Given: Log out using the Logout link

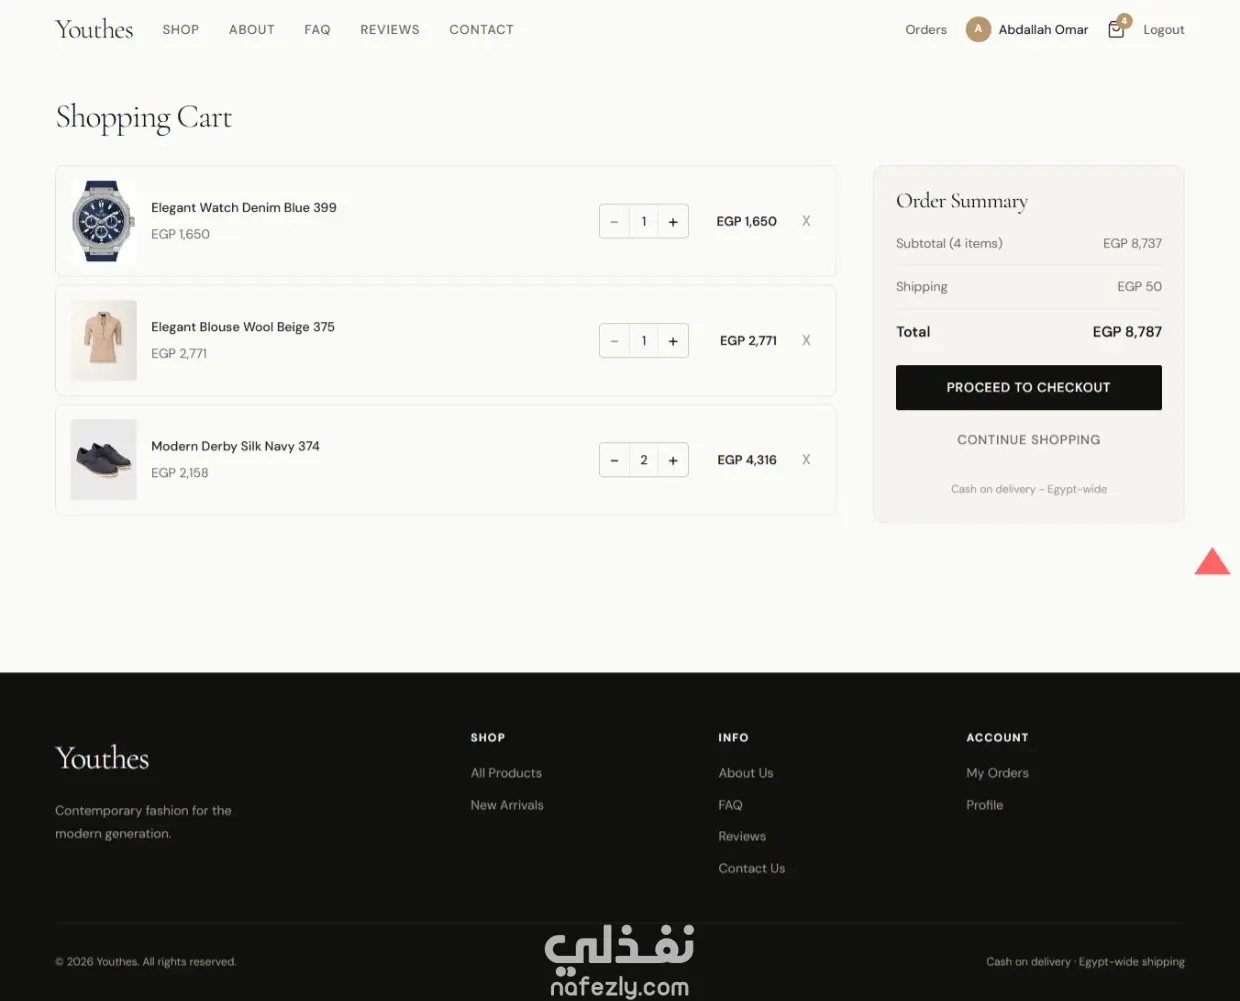Looking at the screenshot, I should pos(1164,30).
